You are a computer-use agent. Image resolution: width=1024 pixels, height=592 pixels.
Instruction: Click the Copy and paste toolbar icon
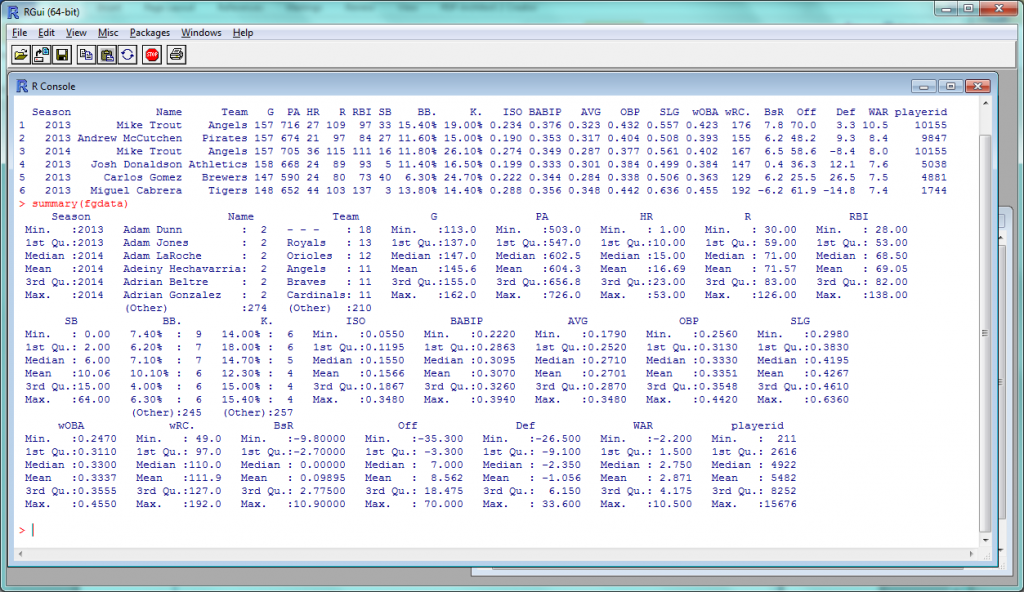point(126,54)
